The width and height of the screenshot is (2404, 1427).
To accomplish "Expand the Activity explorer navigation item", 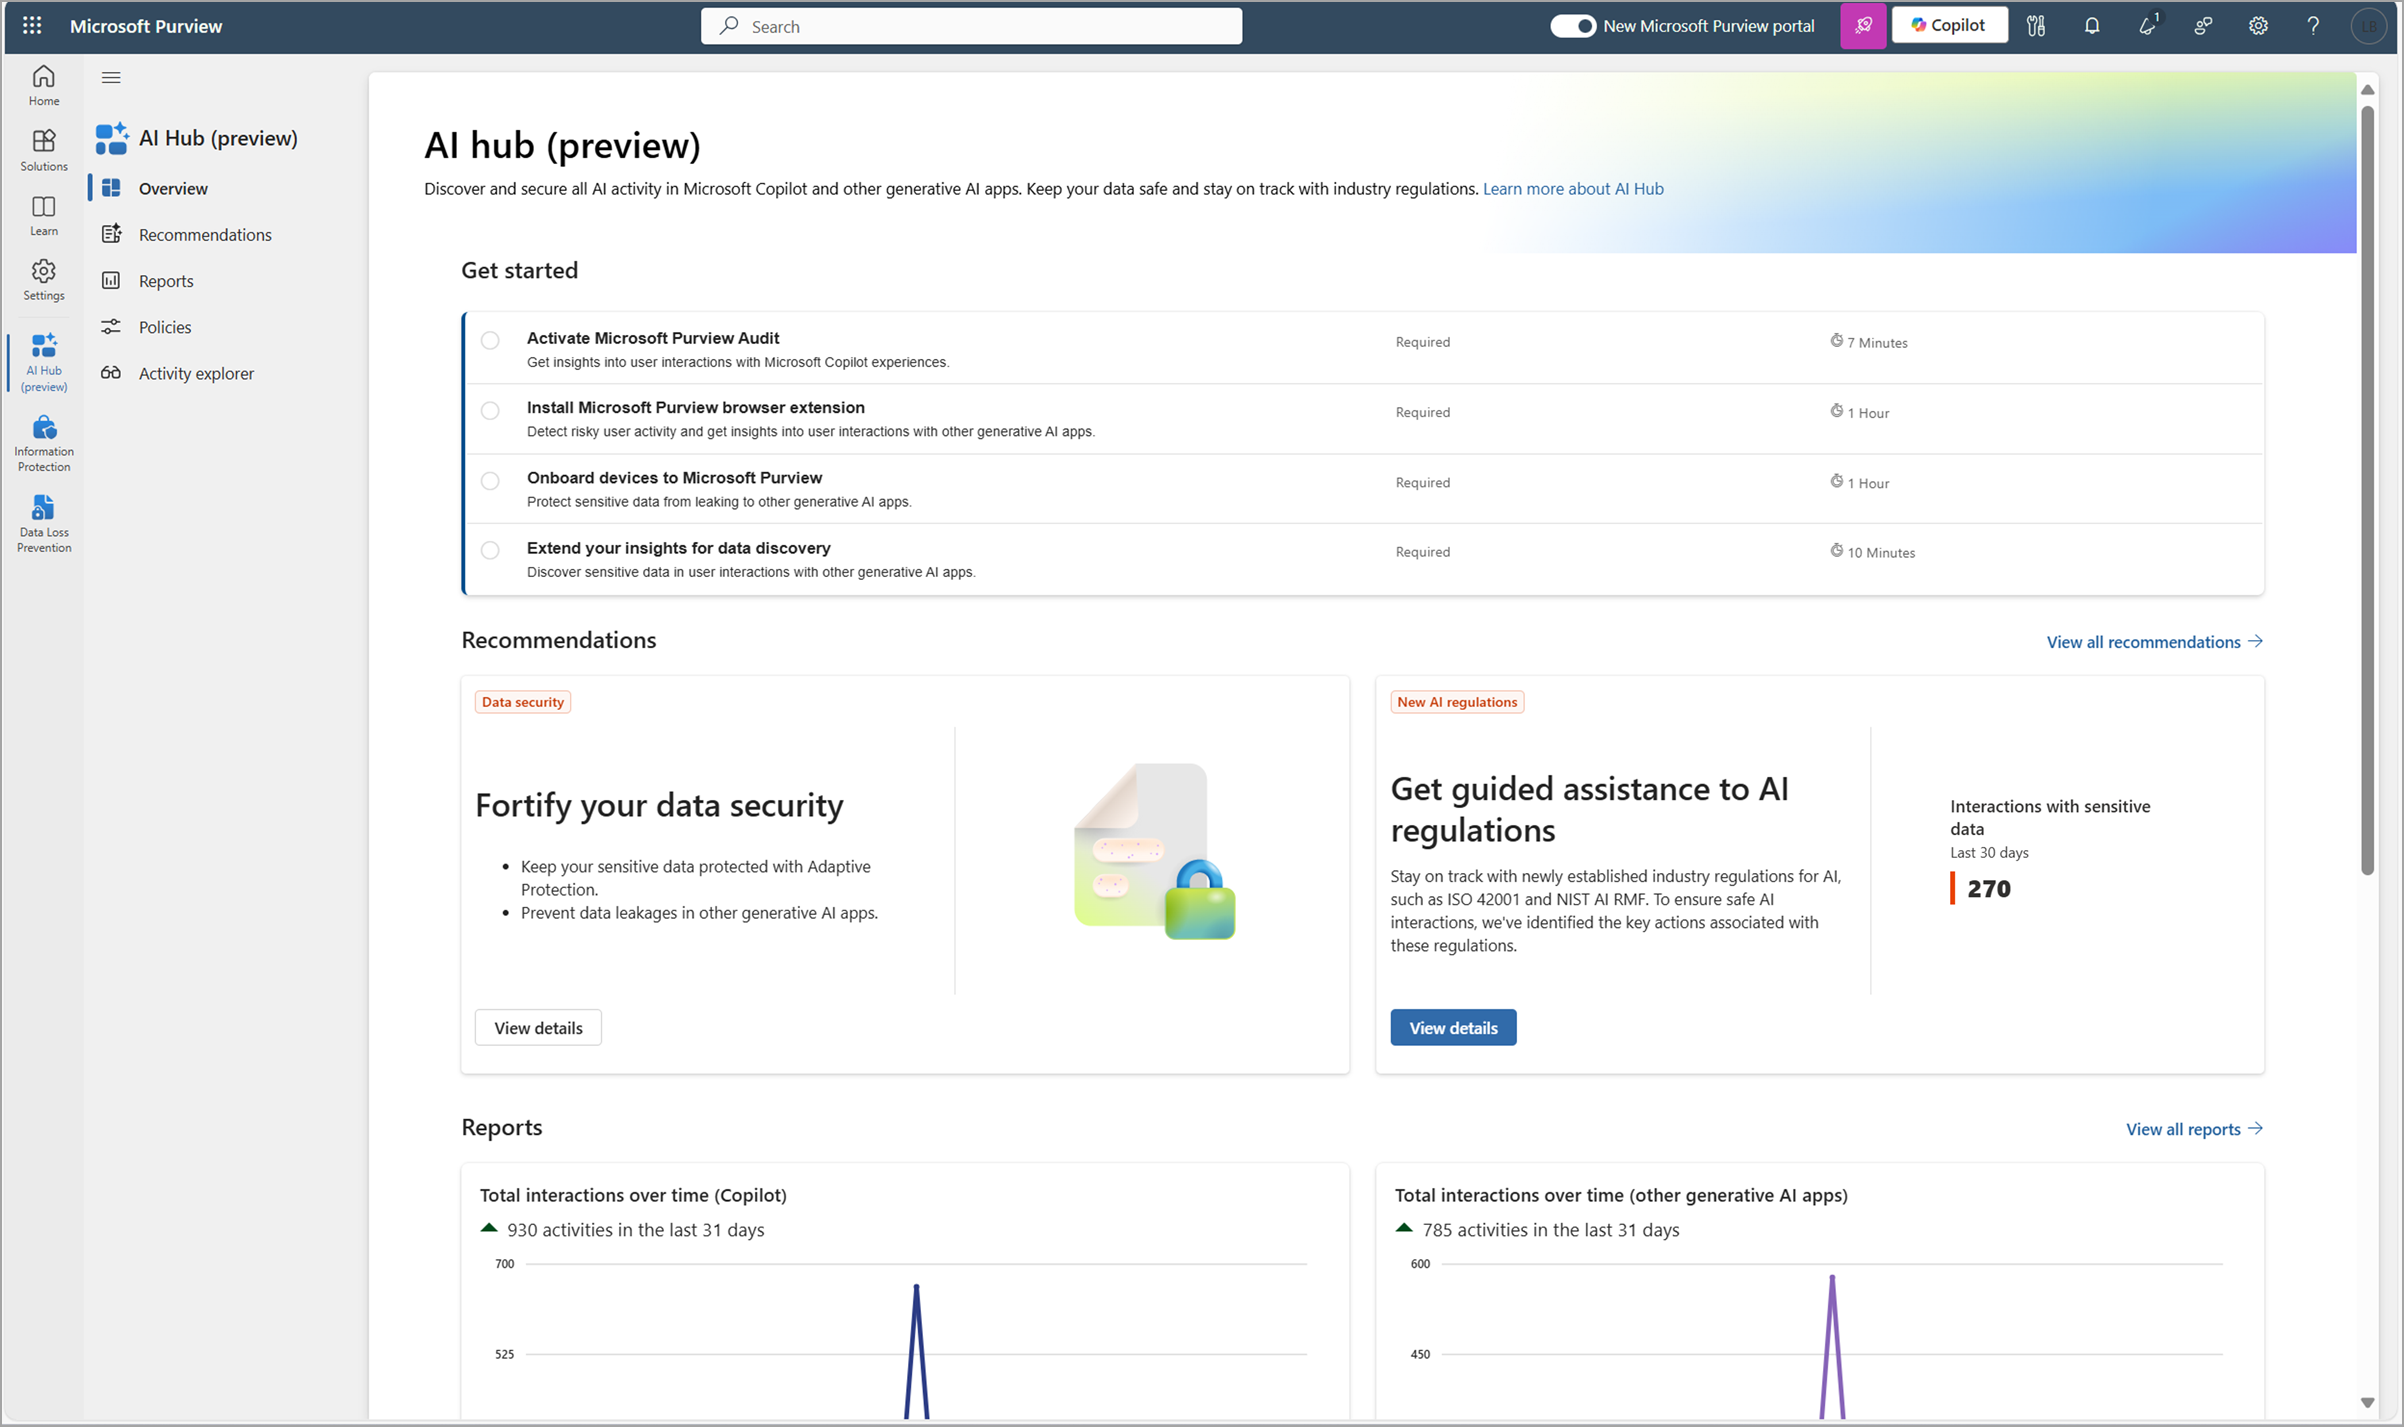I will tap(195, 372).
